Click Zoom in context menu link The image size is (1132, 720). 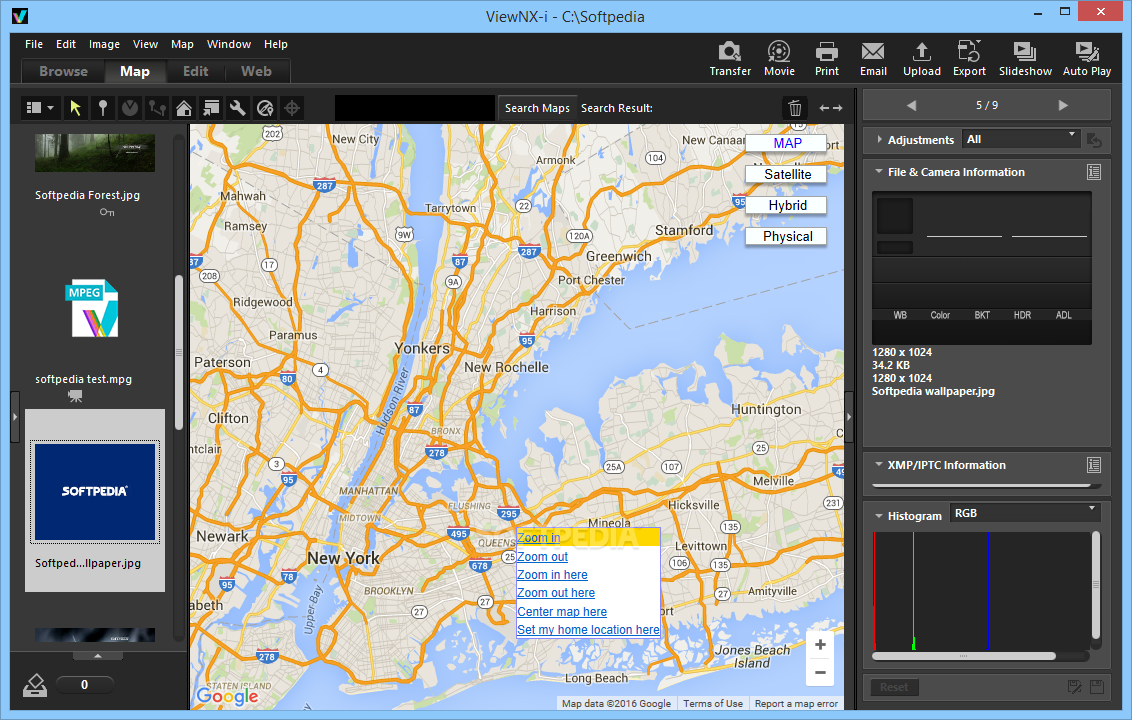(x=539, y=537)
